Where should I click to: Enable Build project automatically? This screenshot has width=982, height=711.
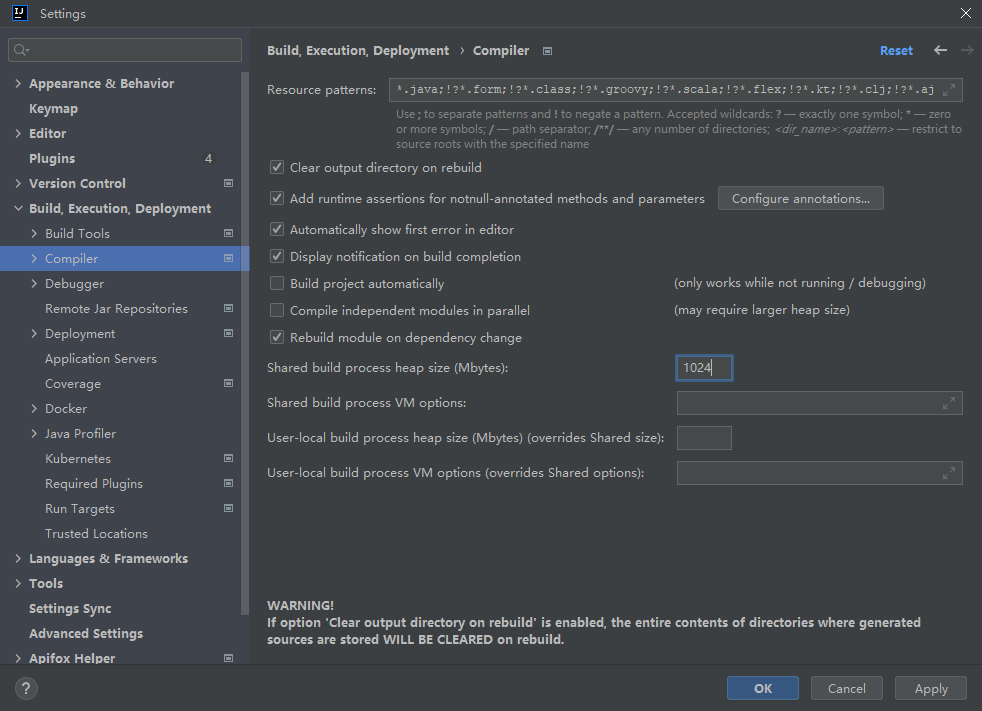[278, 284]
